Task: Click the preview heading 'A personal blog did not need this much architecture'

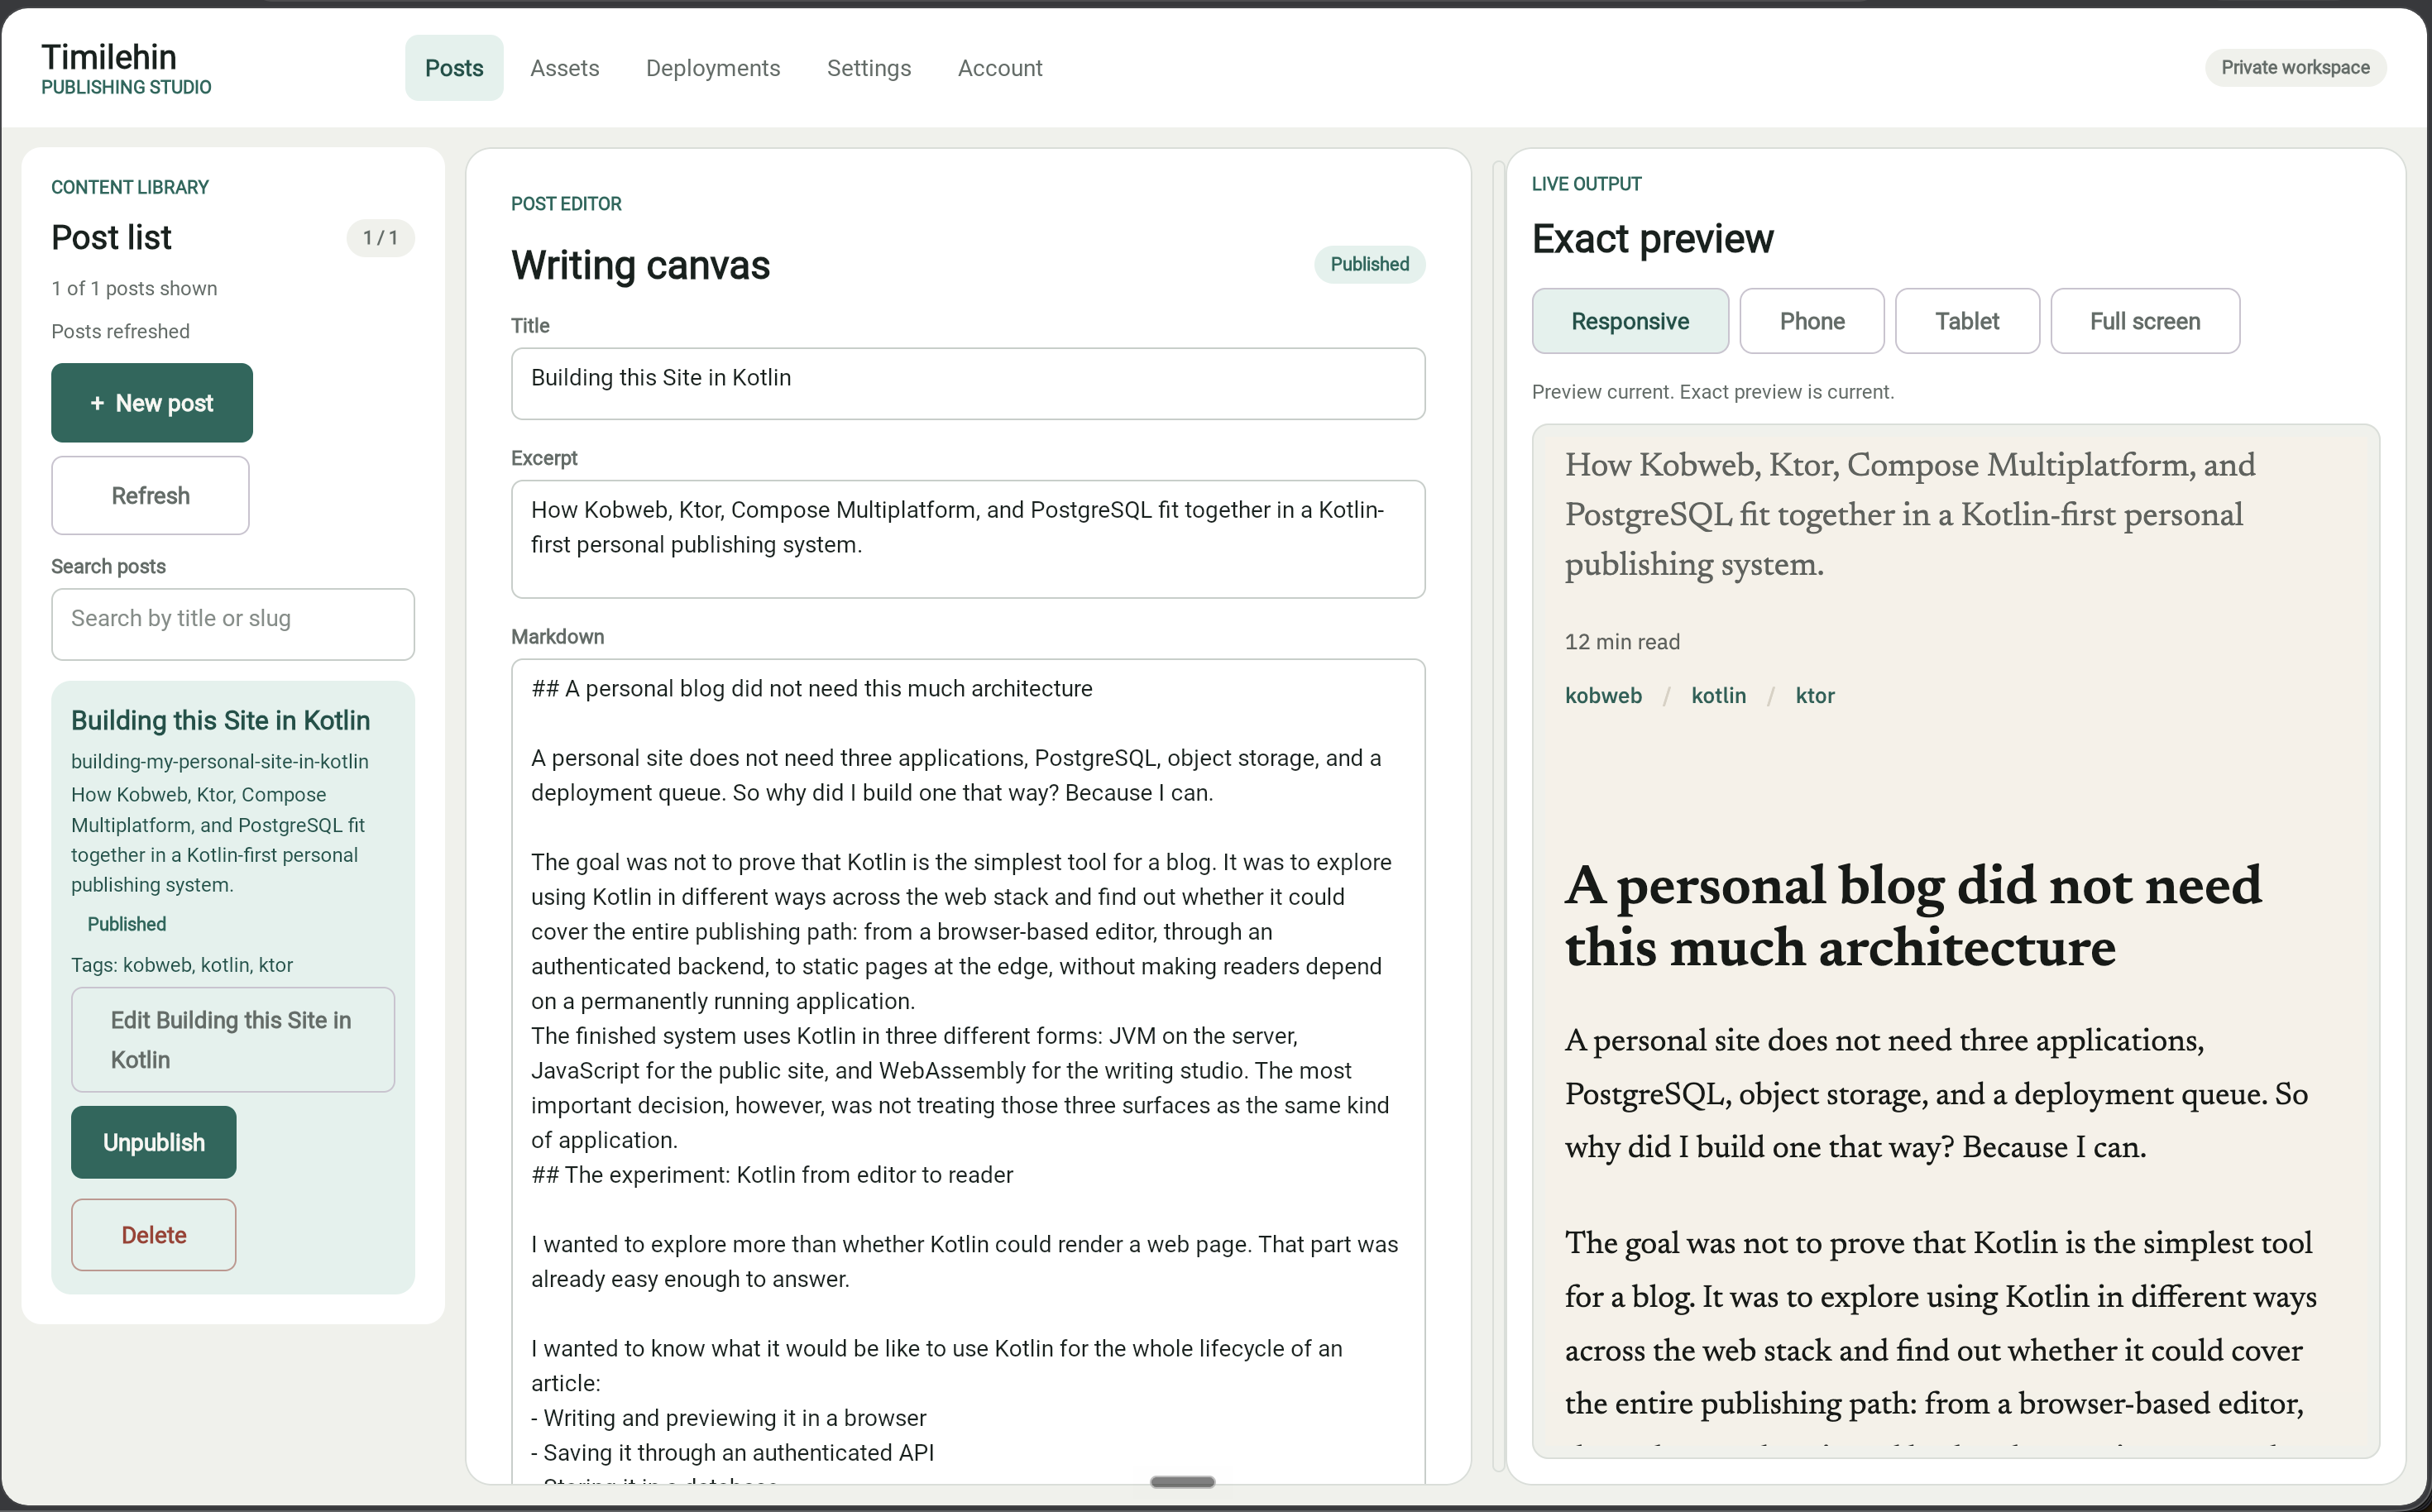Action: [x=1913, y=916]
